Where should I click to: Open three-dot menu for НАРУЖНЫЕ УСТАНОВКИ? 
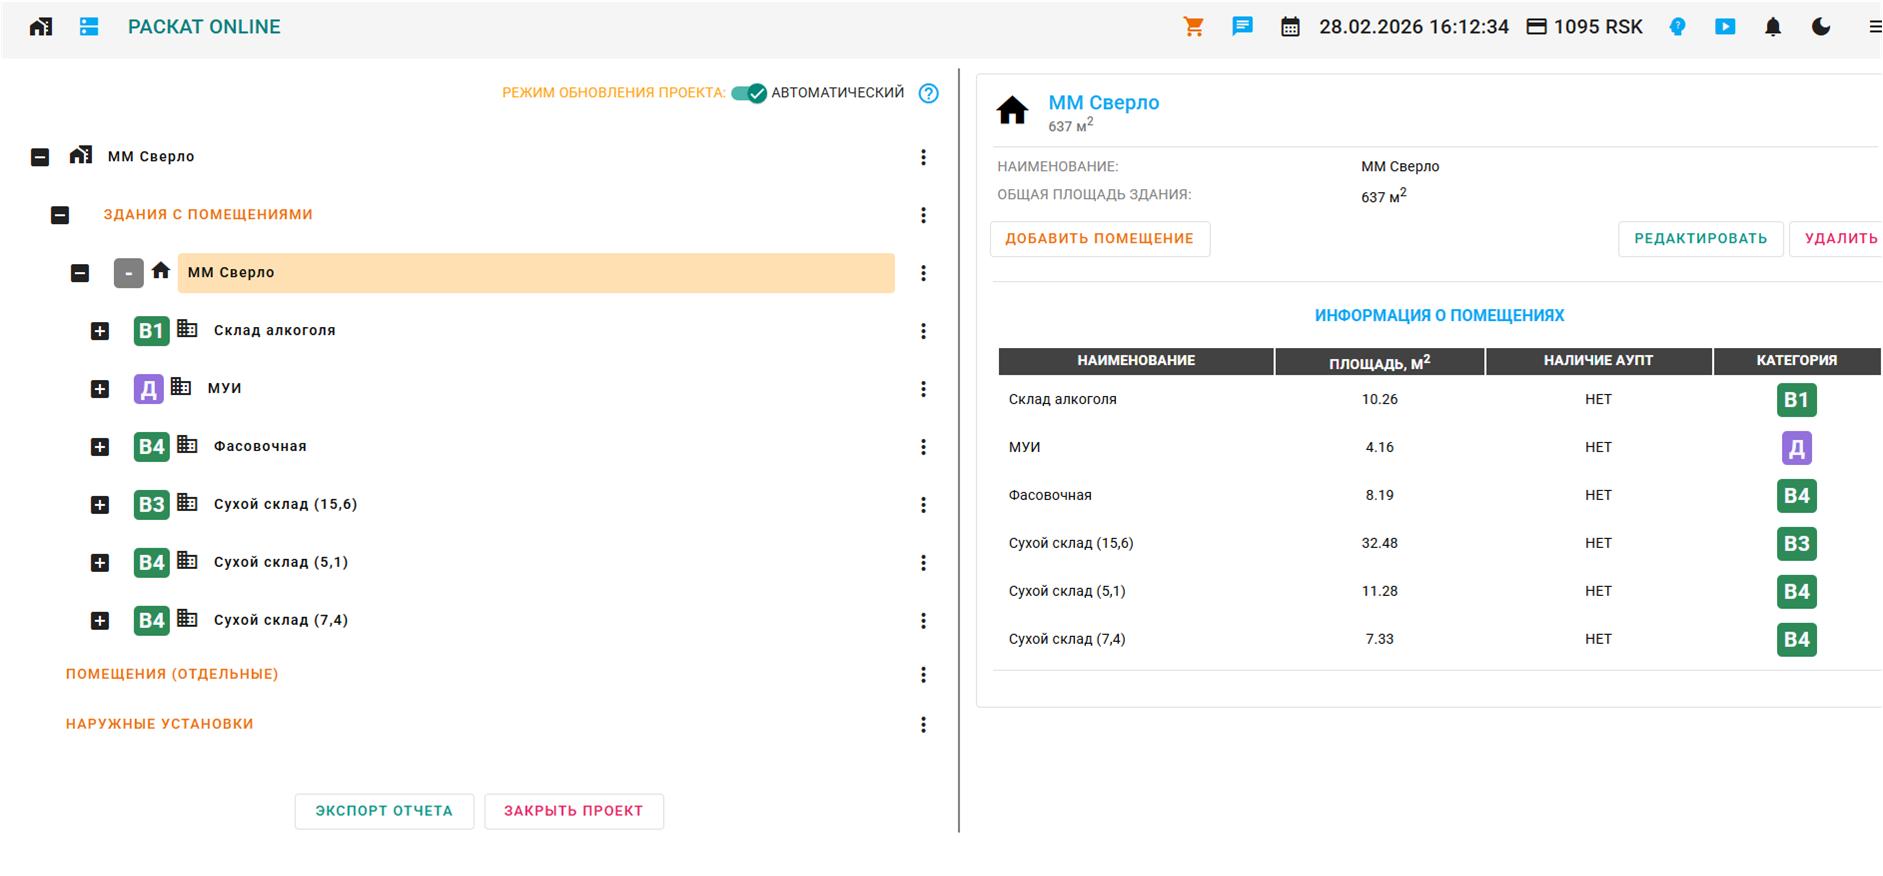point(923,725)
